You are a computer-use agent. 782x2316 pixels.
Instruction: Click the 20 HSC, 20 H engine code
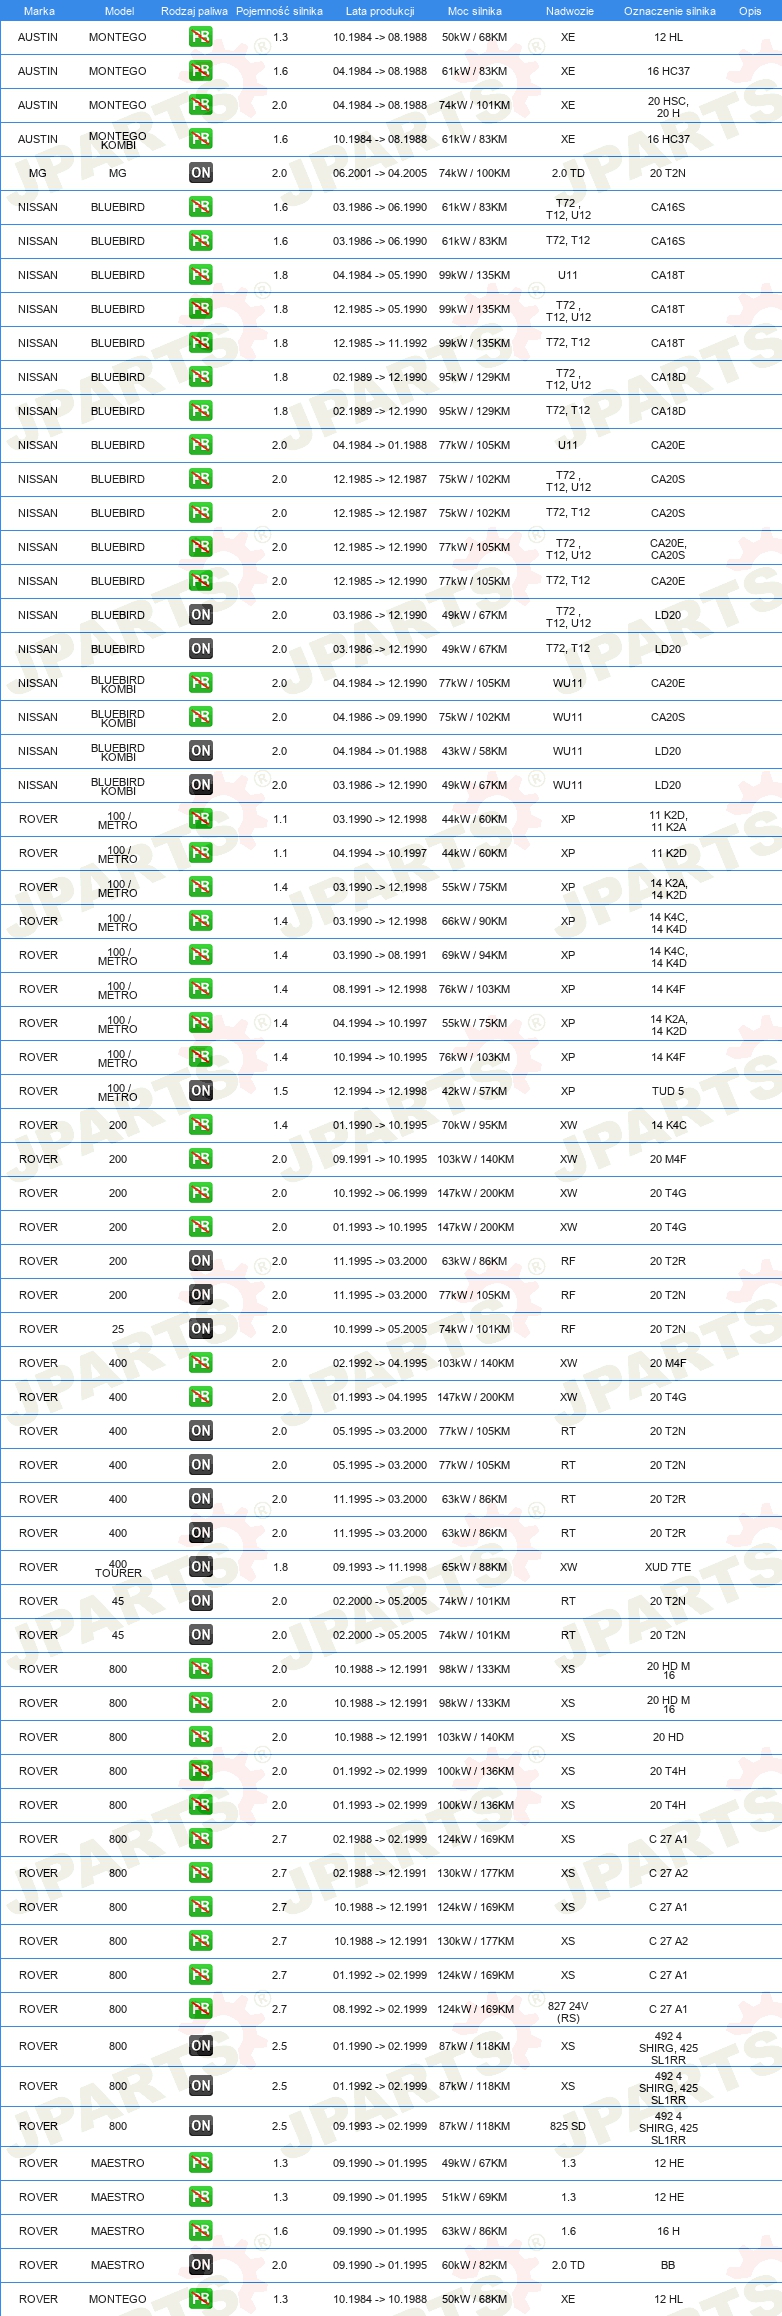(x=668, y=107)
